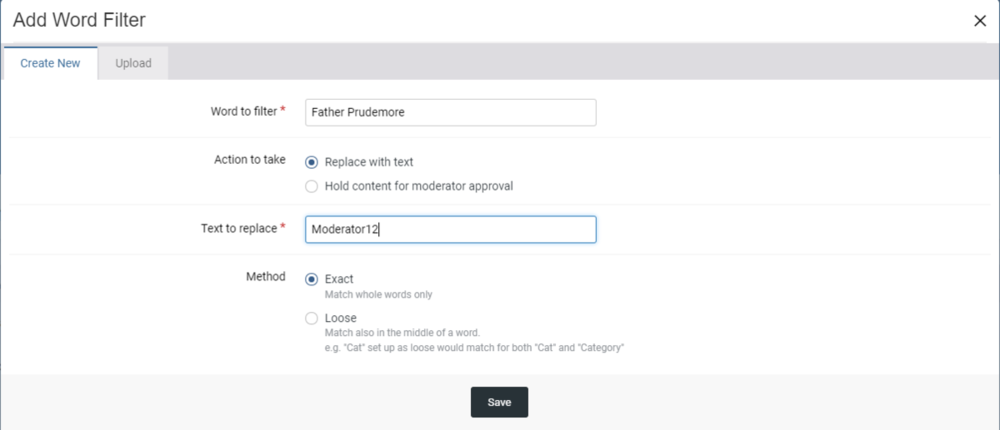Enable the Exact method radio button
1000x430 pixels.
[312, 279]
